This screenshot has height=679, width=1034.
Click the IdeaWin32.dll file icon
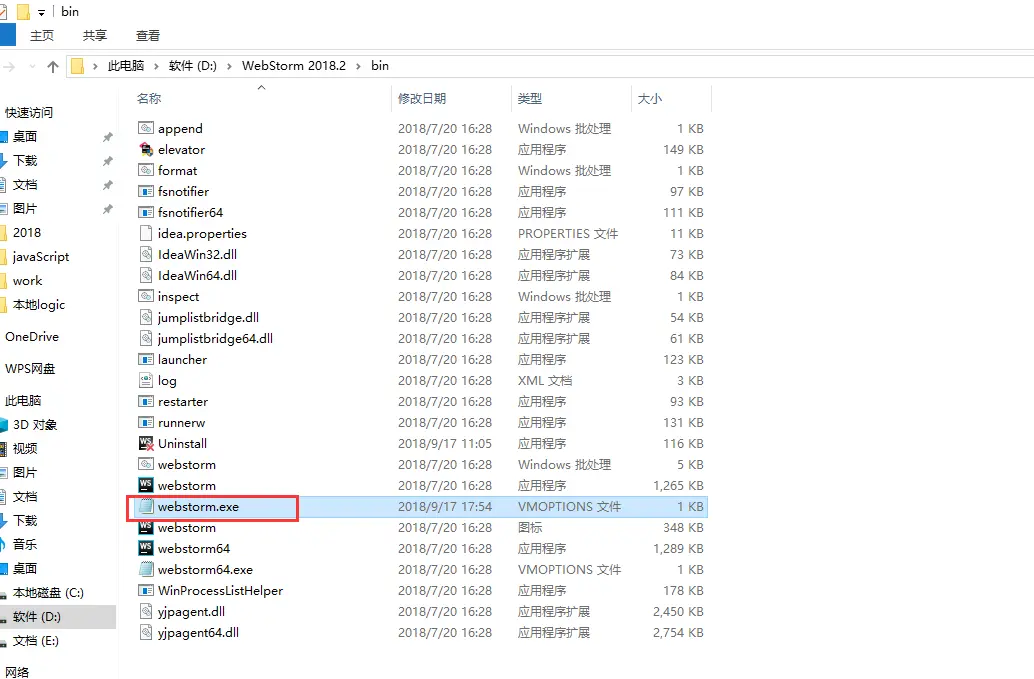pos(146,254)
